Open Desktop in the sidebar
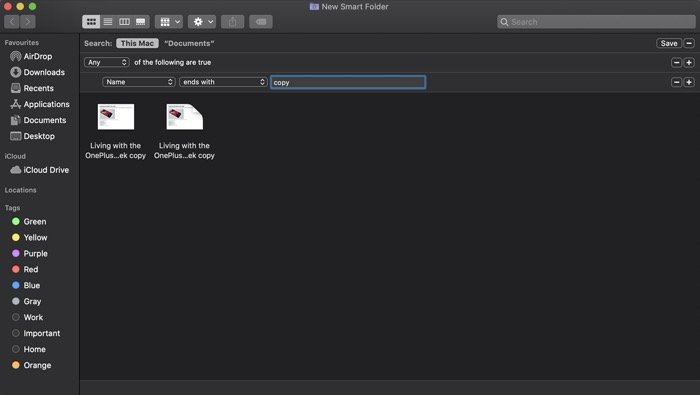Image resolution: width=700 pixels, height=395 pixels. point(33,136)
